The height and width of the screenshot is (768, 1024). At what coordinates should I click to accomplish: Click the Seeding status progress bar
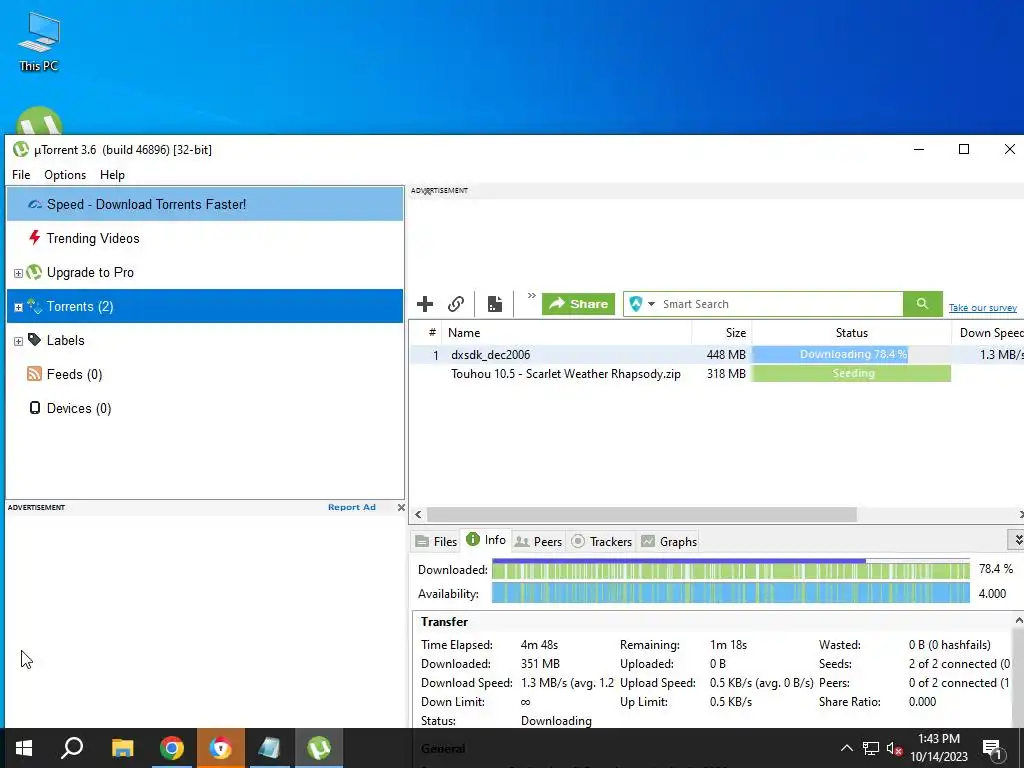point(852,374)
